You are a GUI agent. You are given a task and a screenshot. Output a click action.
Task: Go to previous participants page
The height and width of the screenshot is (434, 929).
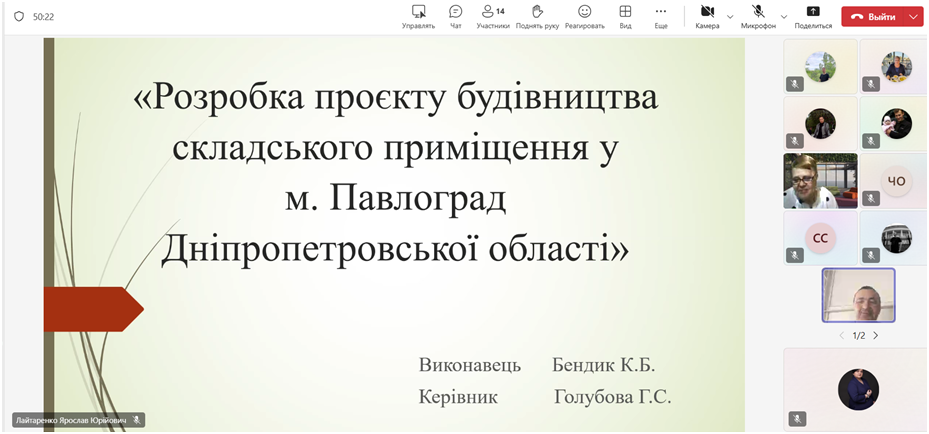point(841,335)
